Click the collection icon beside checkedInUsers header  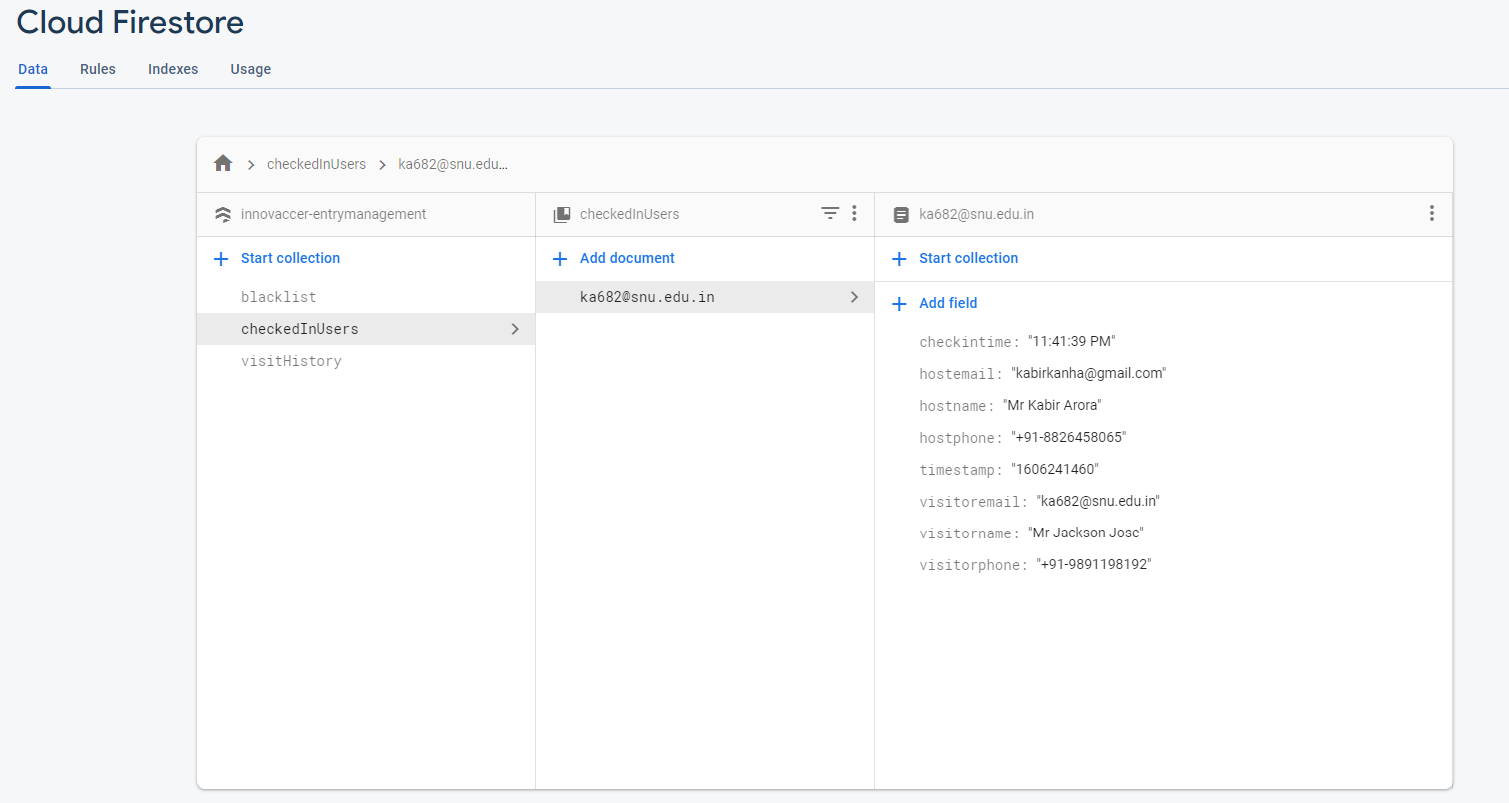562,214
